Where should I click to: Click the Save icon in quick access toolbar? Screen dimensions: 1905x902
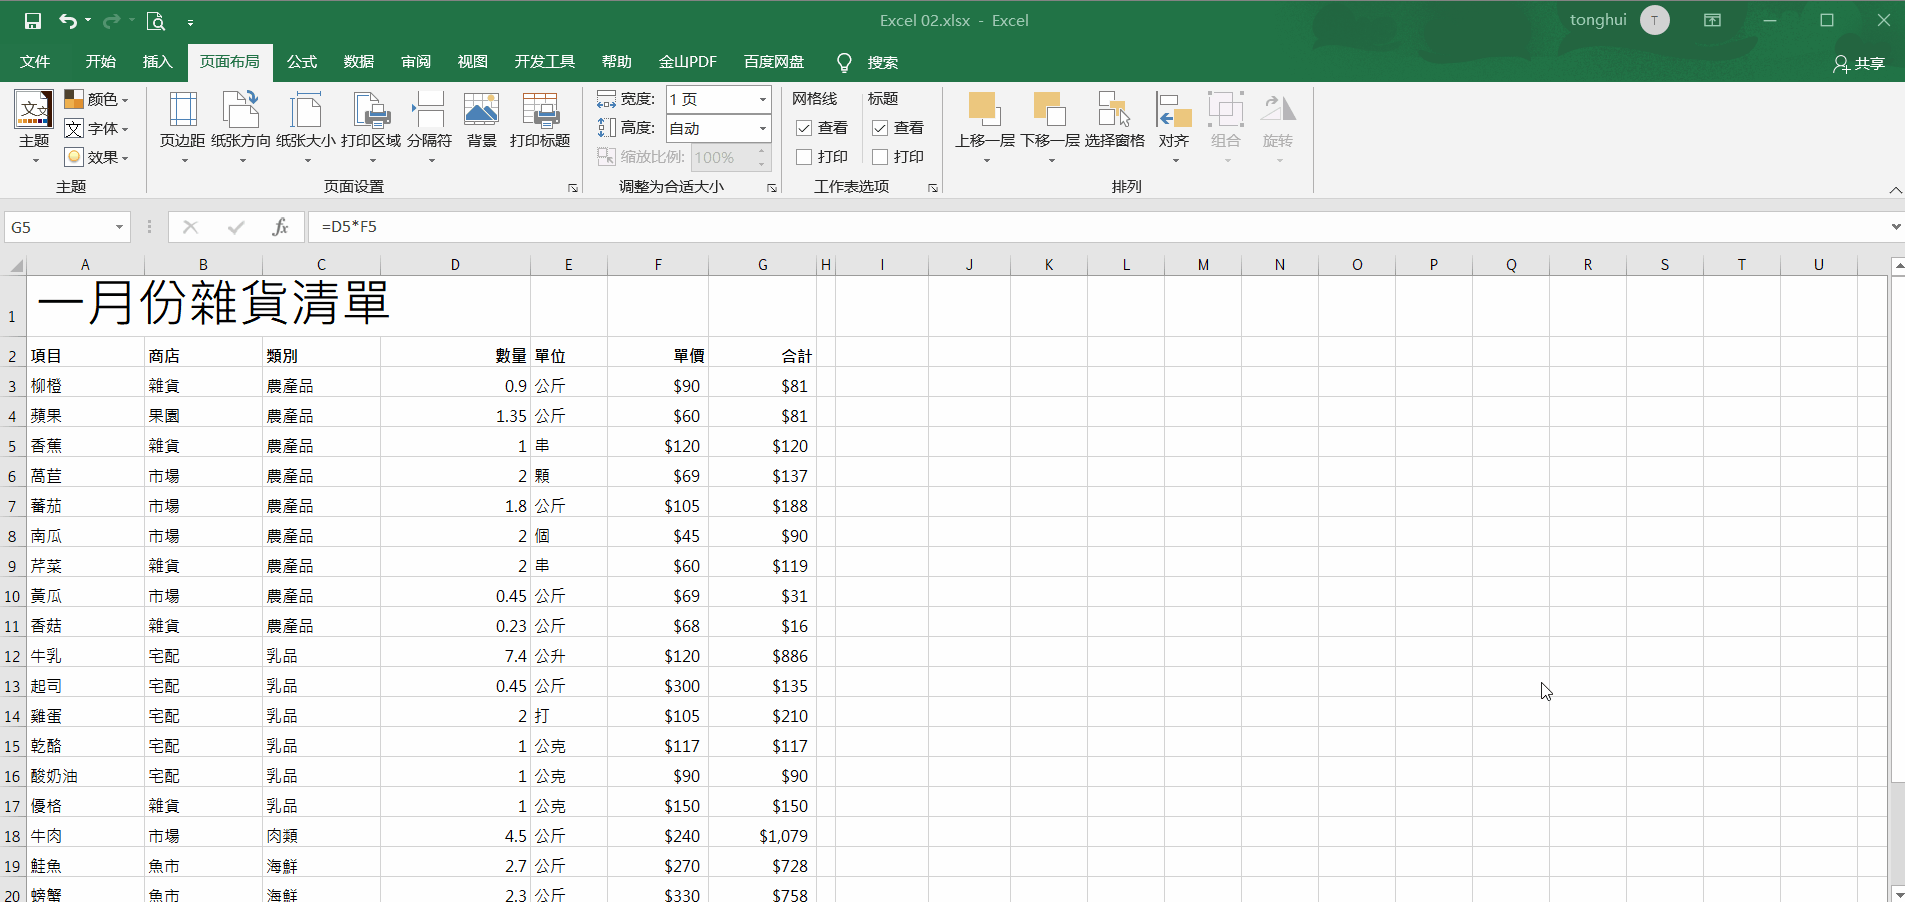pyautogui.click(x=33, y=21)
